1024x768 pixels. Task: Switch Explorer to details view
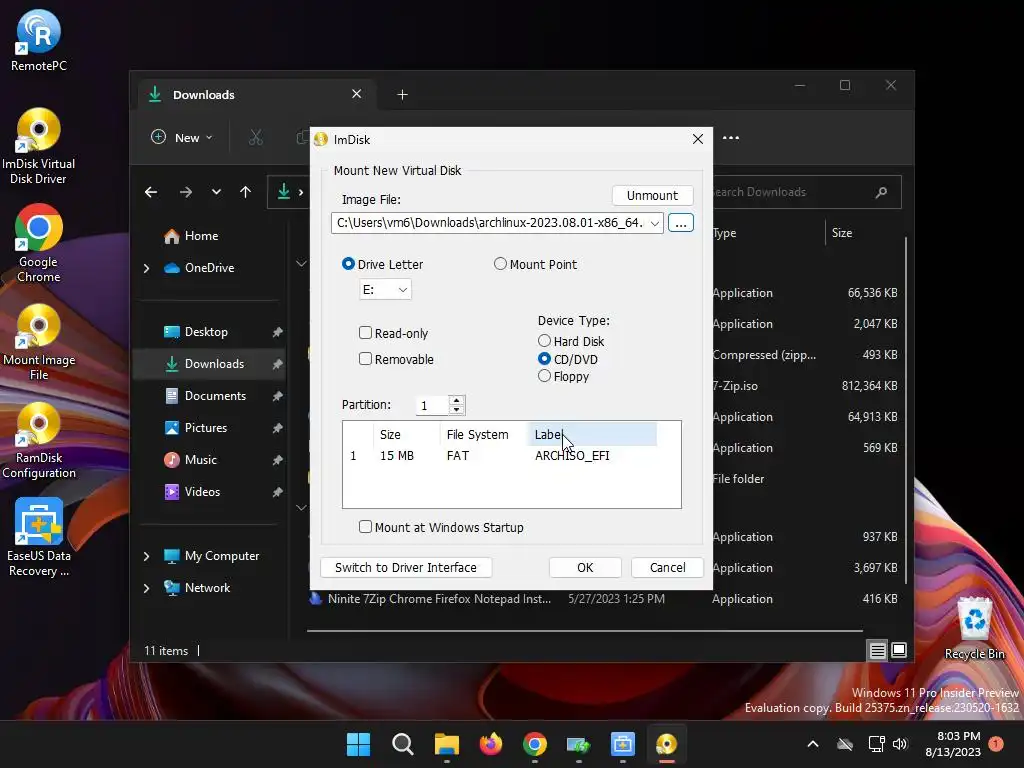coord(877,650)
